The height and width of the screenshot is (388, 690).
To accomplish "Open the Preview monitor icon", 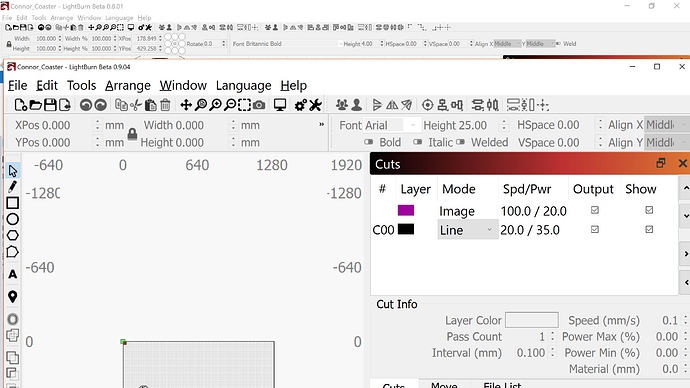I will [280, 105].
